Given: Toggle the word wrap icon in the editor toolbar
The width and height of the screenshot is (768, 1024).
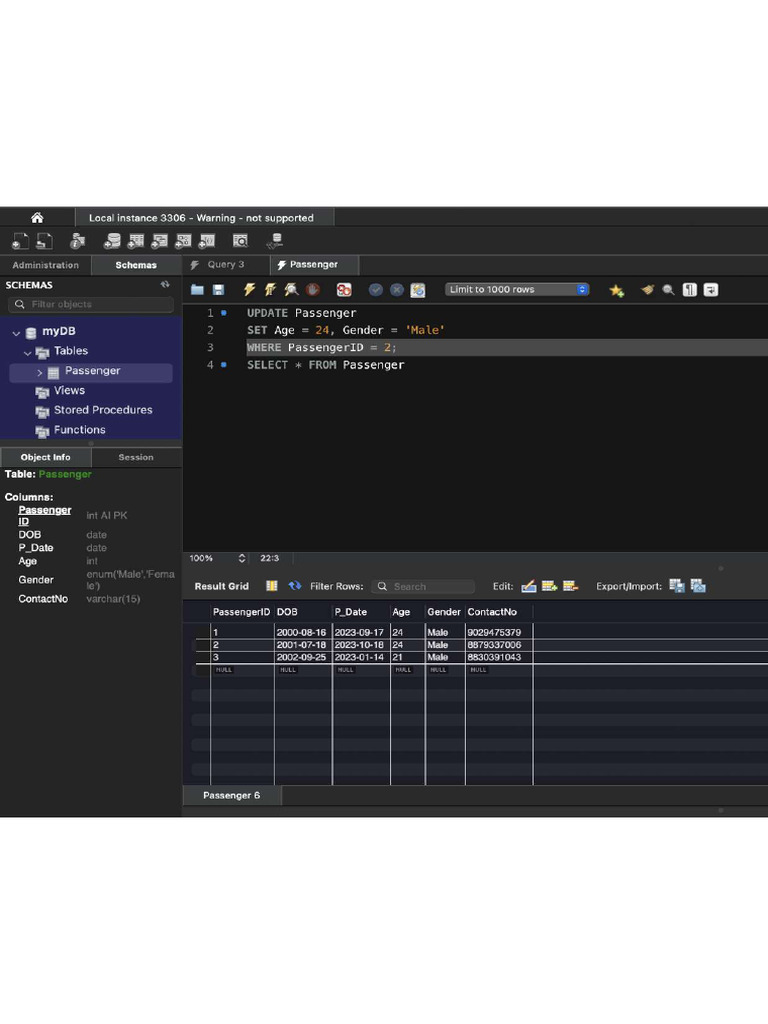Looking at the screenshot, I should [711, 290].
